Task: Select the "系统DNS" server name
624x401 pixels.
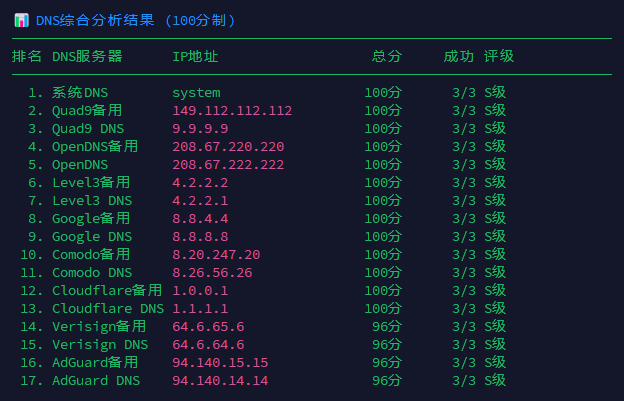Action: 80,93
